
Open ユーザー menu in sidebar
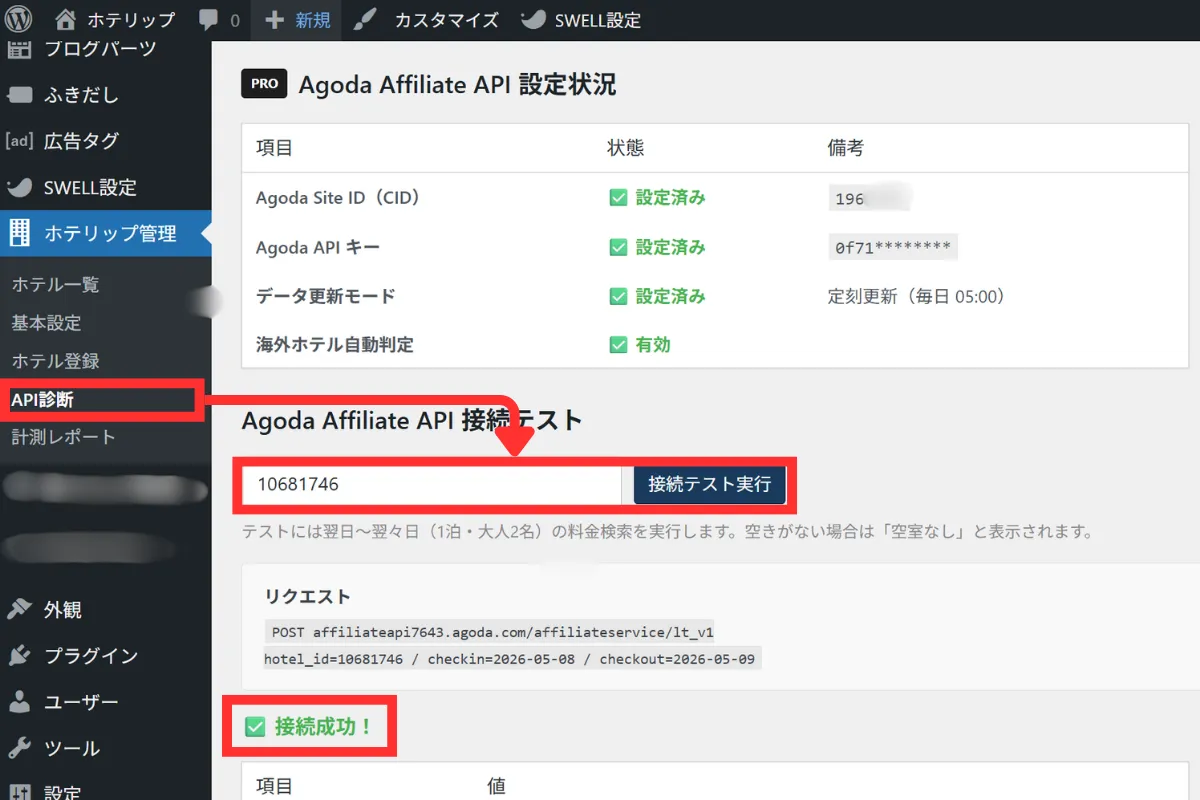pyautogui.click(x=81, y=702)
